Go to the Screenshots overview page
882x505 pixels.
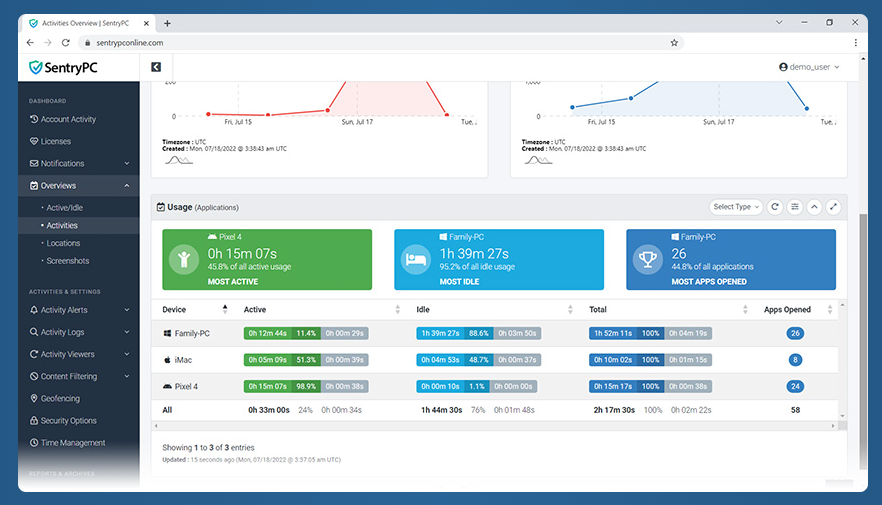click(67, 261)
